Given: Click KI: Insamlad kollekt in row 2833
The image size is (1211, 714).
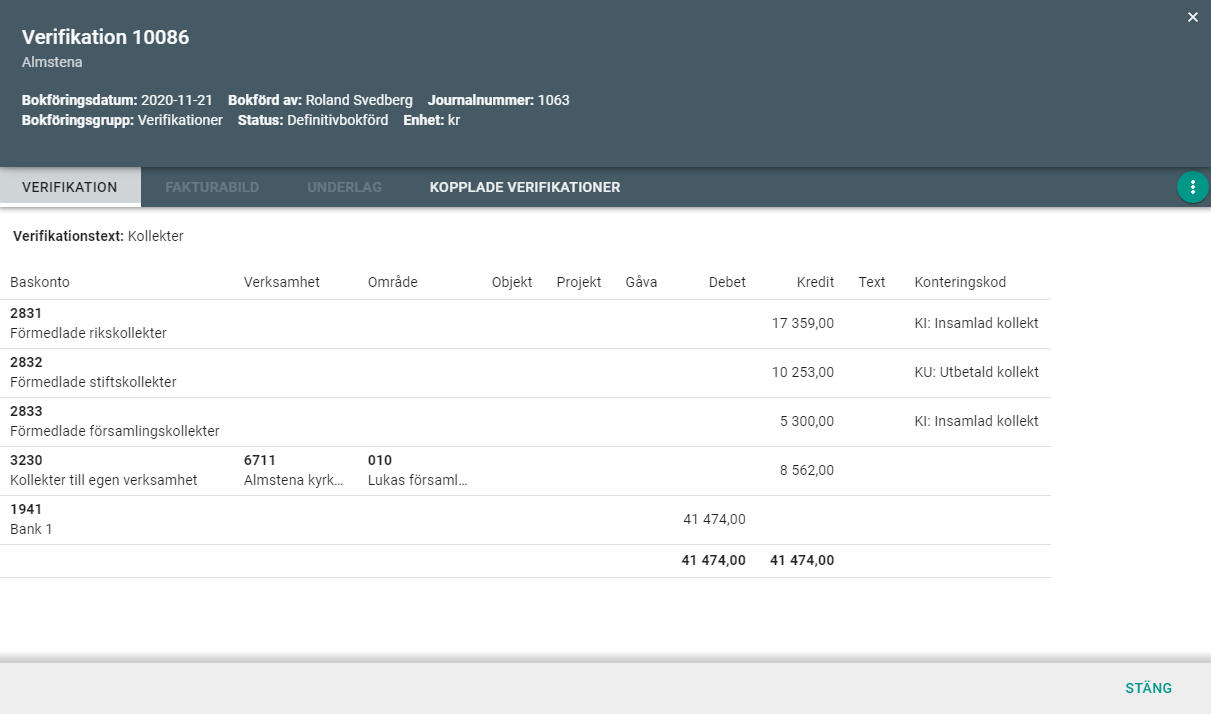Looking at the screenshot, I should [x=976, y=421].
